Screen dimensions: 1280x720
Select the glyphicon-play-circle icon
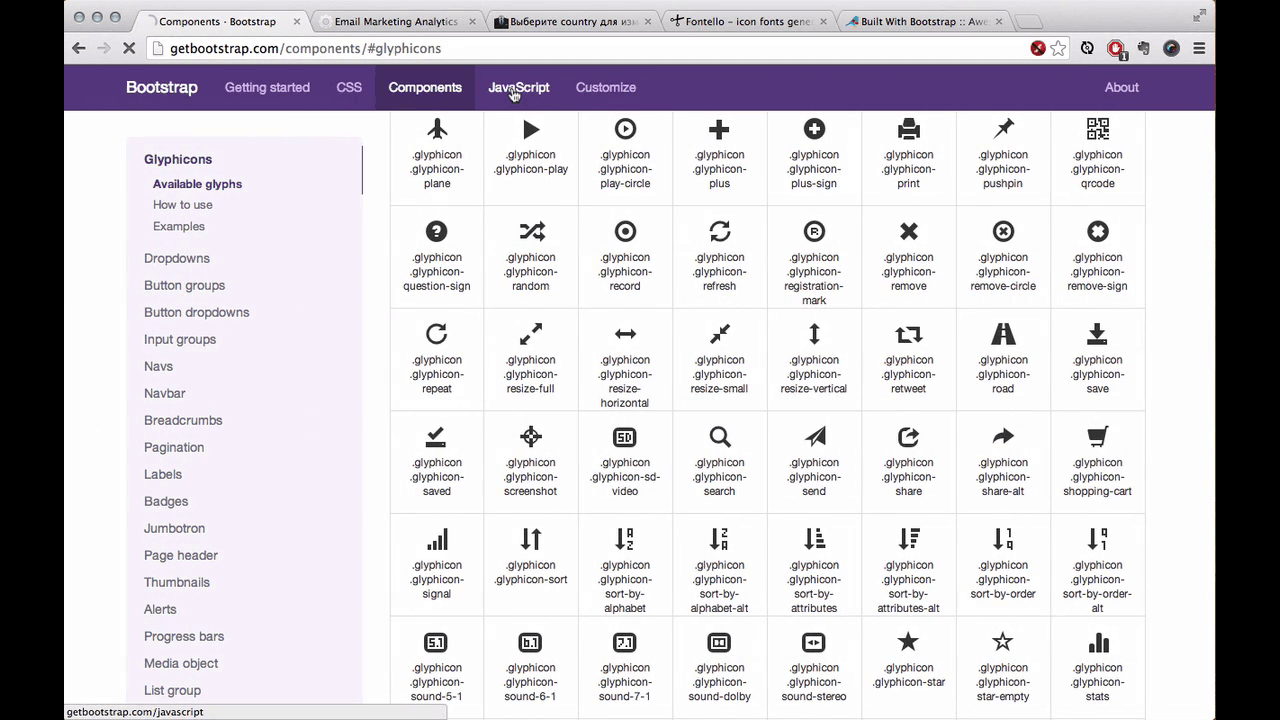[625, 129]
